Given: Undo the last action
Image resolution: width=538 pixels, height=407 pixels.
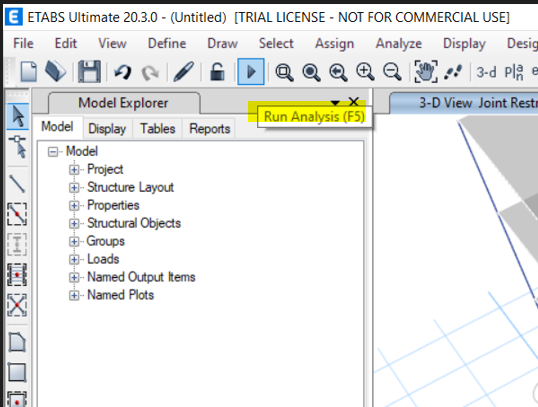Looking at the screenshot, I should tap(122, 72).
